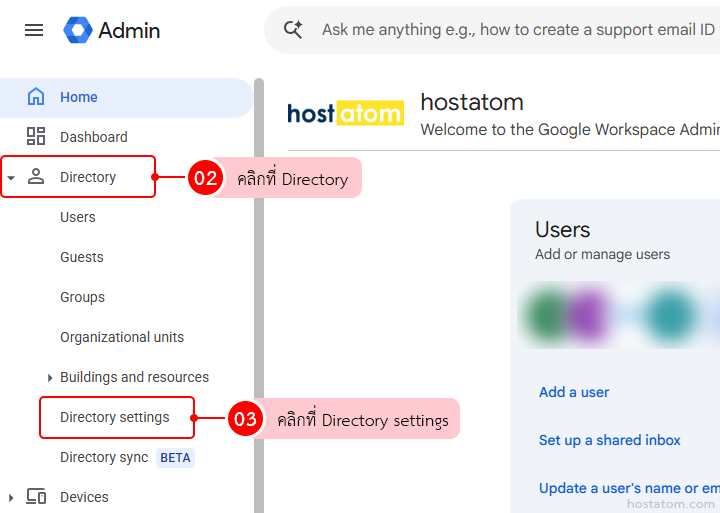Open Organizational units
Image resolution: width=720 pixels, height=513 pixels.
122,337
